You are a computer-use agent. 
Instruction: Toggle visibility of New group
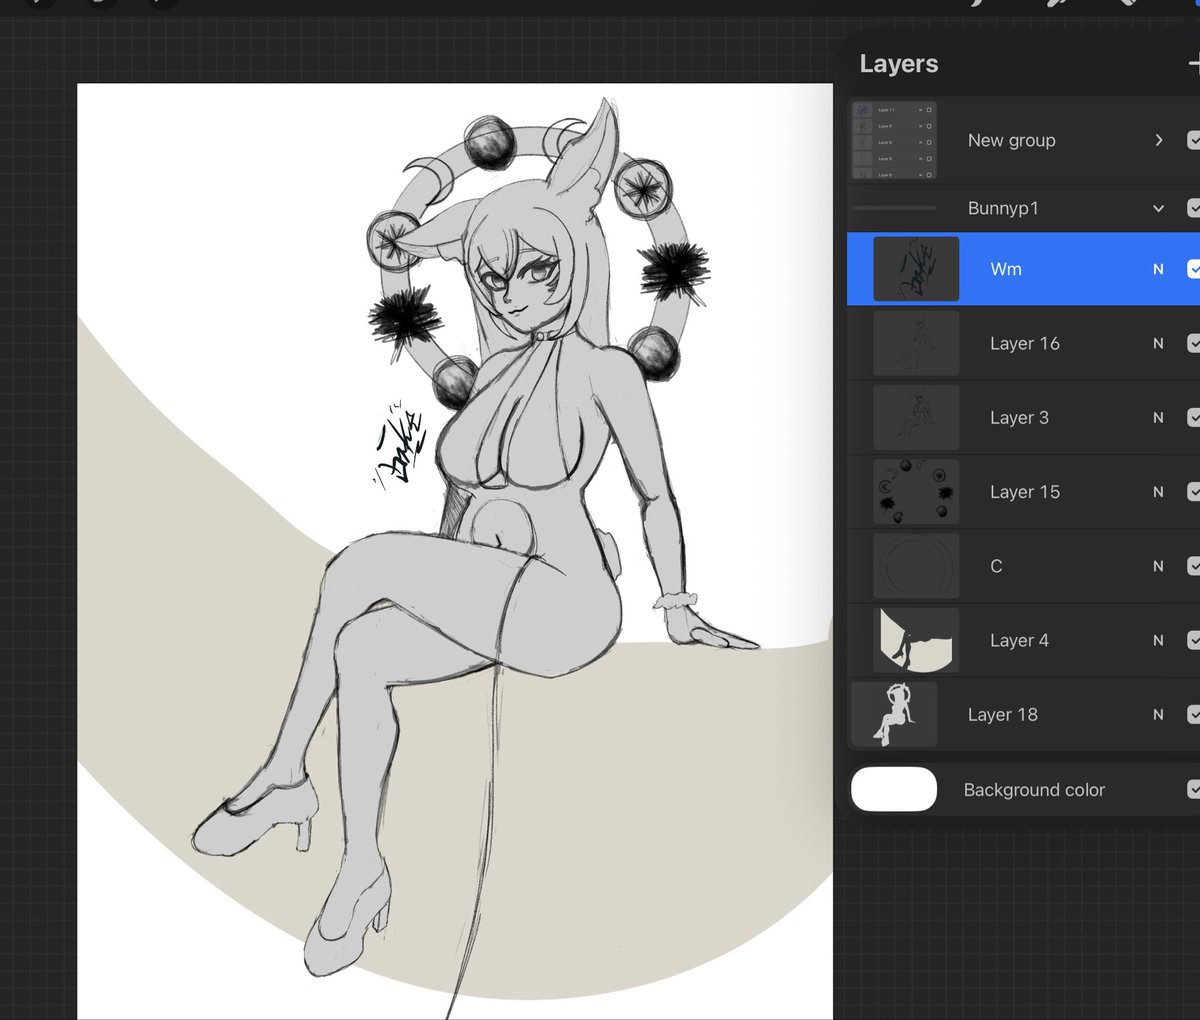(x=1194, y=140)
